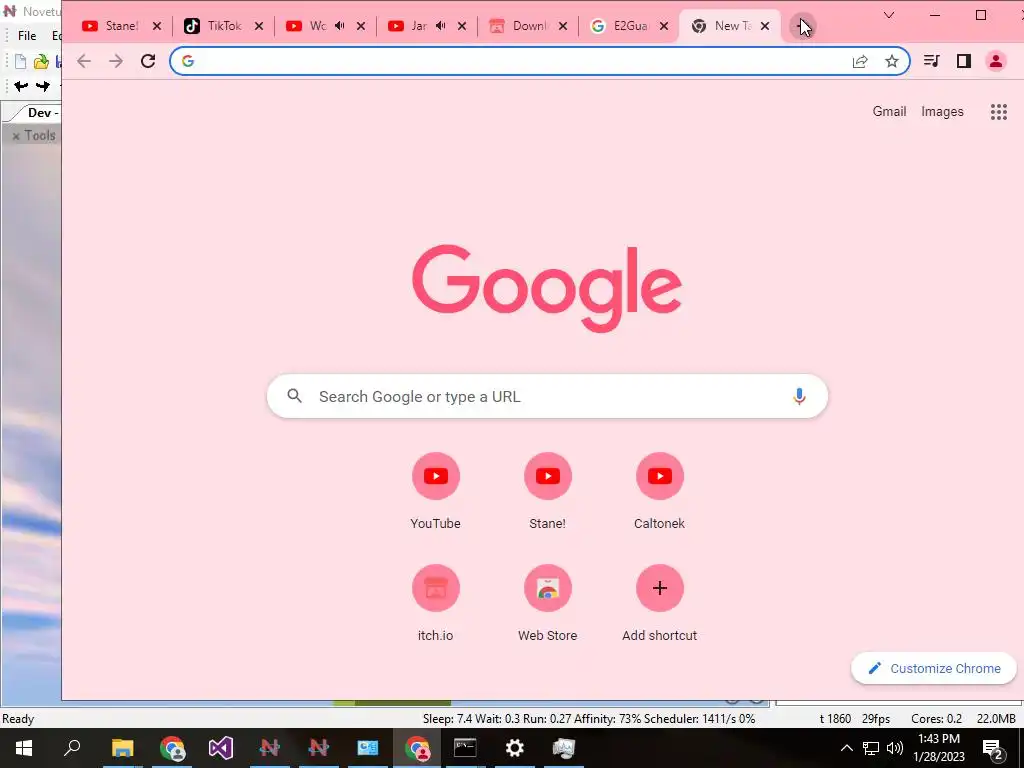Close the Downl tab
Image resolution: width=1024 pixels, height=768 pixels.
pyautogui.click(x=563, y=26)
